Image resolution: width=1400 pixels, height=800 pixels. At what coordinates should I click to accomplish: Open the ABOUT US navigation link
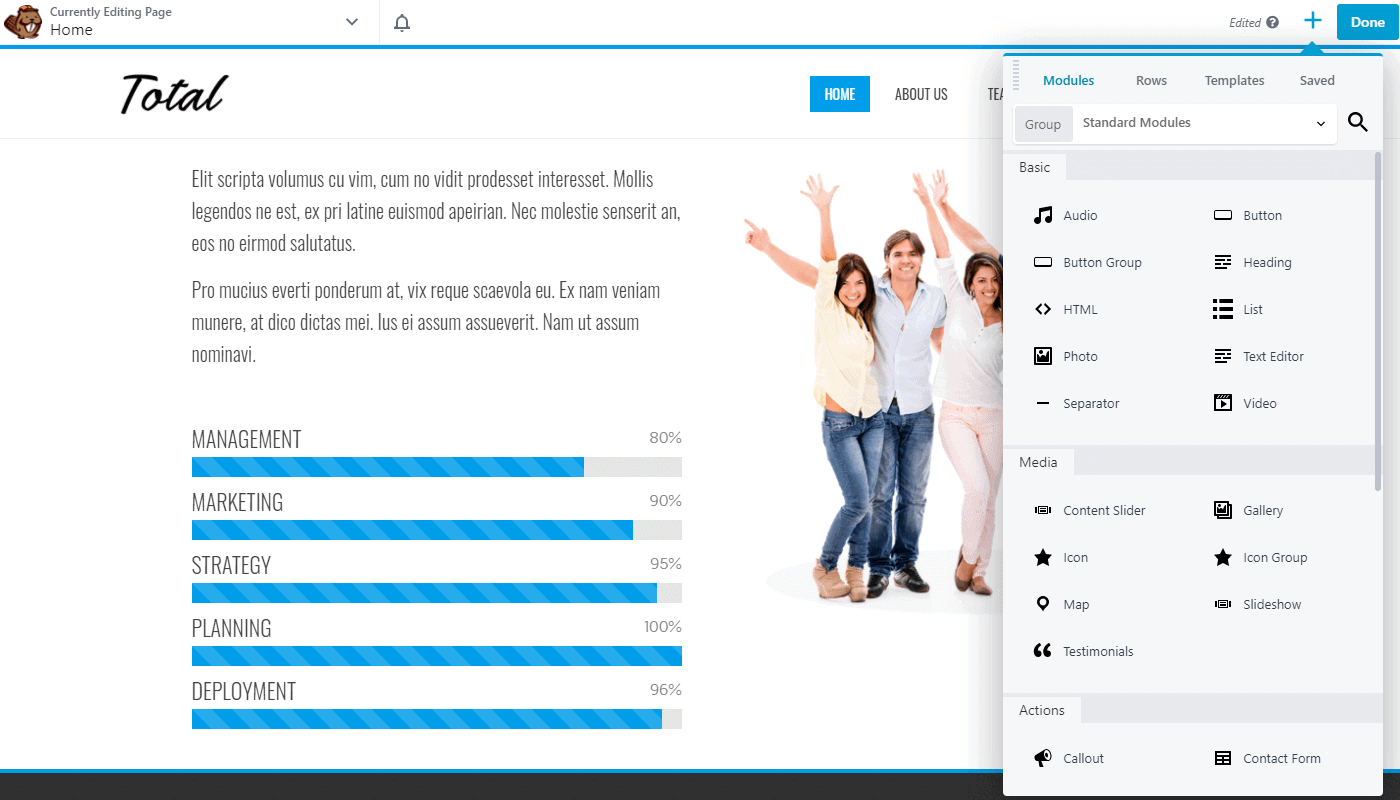(921, 94)
